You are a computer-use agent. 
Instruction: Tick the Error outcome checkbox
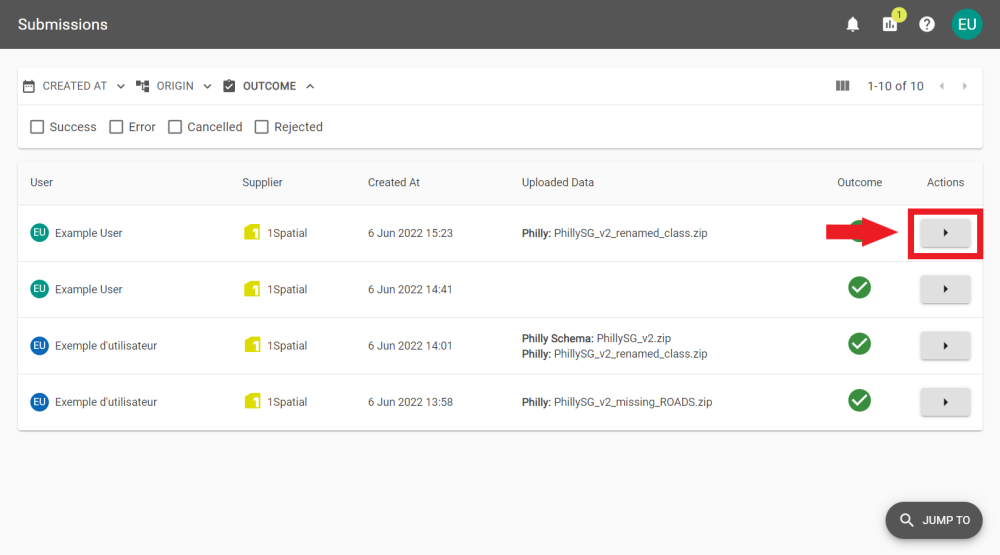(116, 127)
